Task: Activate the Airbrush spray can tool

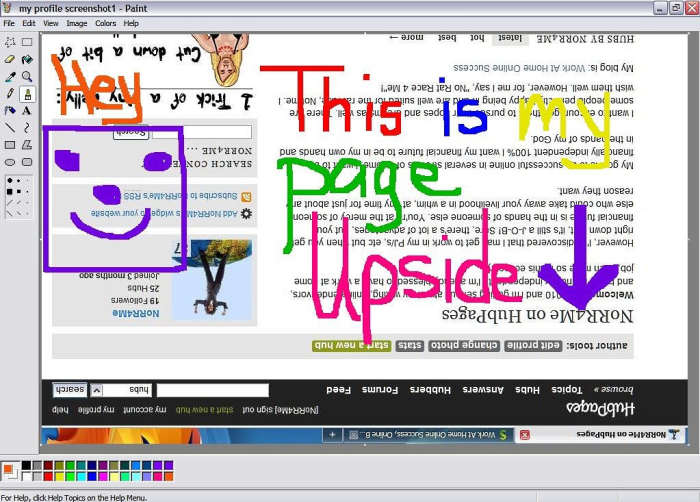Action: [x=10, y=110]
